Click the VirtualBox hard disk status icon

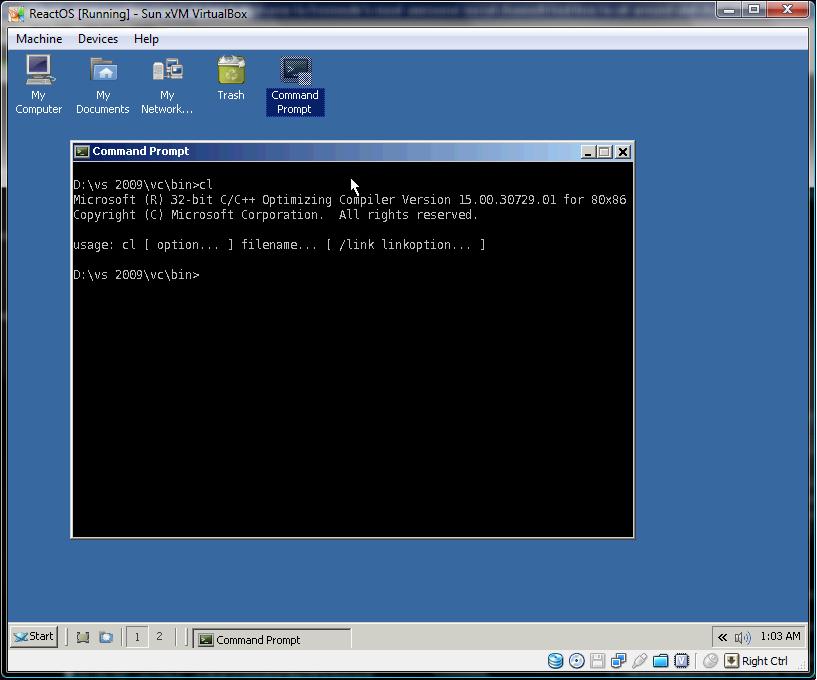(x=555, y=661)
